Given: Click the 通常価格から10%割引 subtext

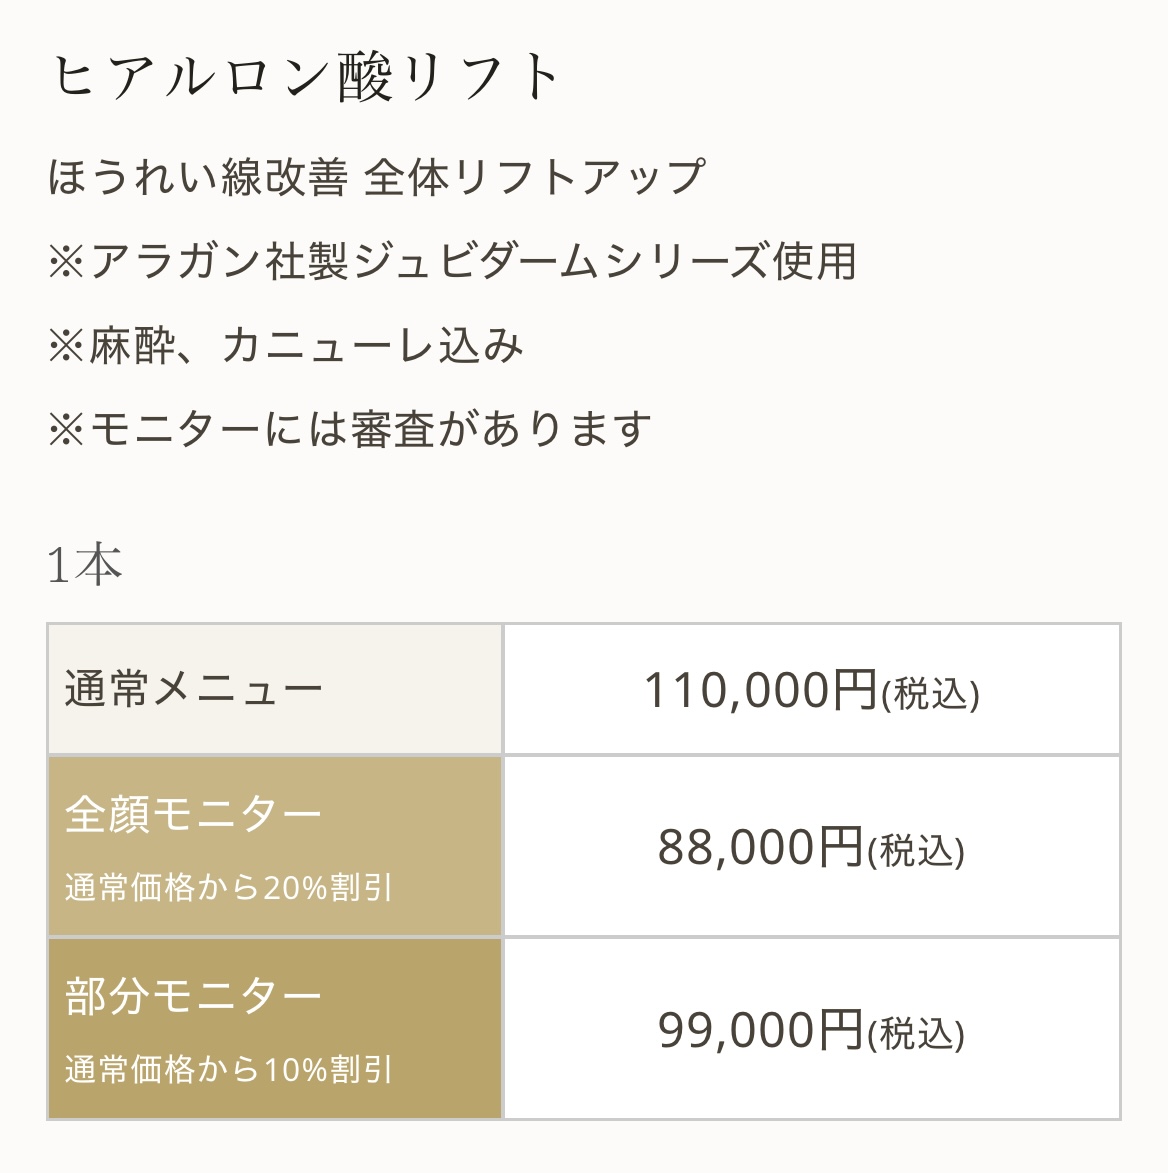Looking at the screenshot, I should click(229, 1069).
